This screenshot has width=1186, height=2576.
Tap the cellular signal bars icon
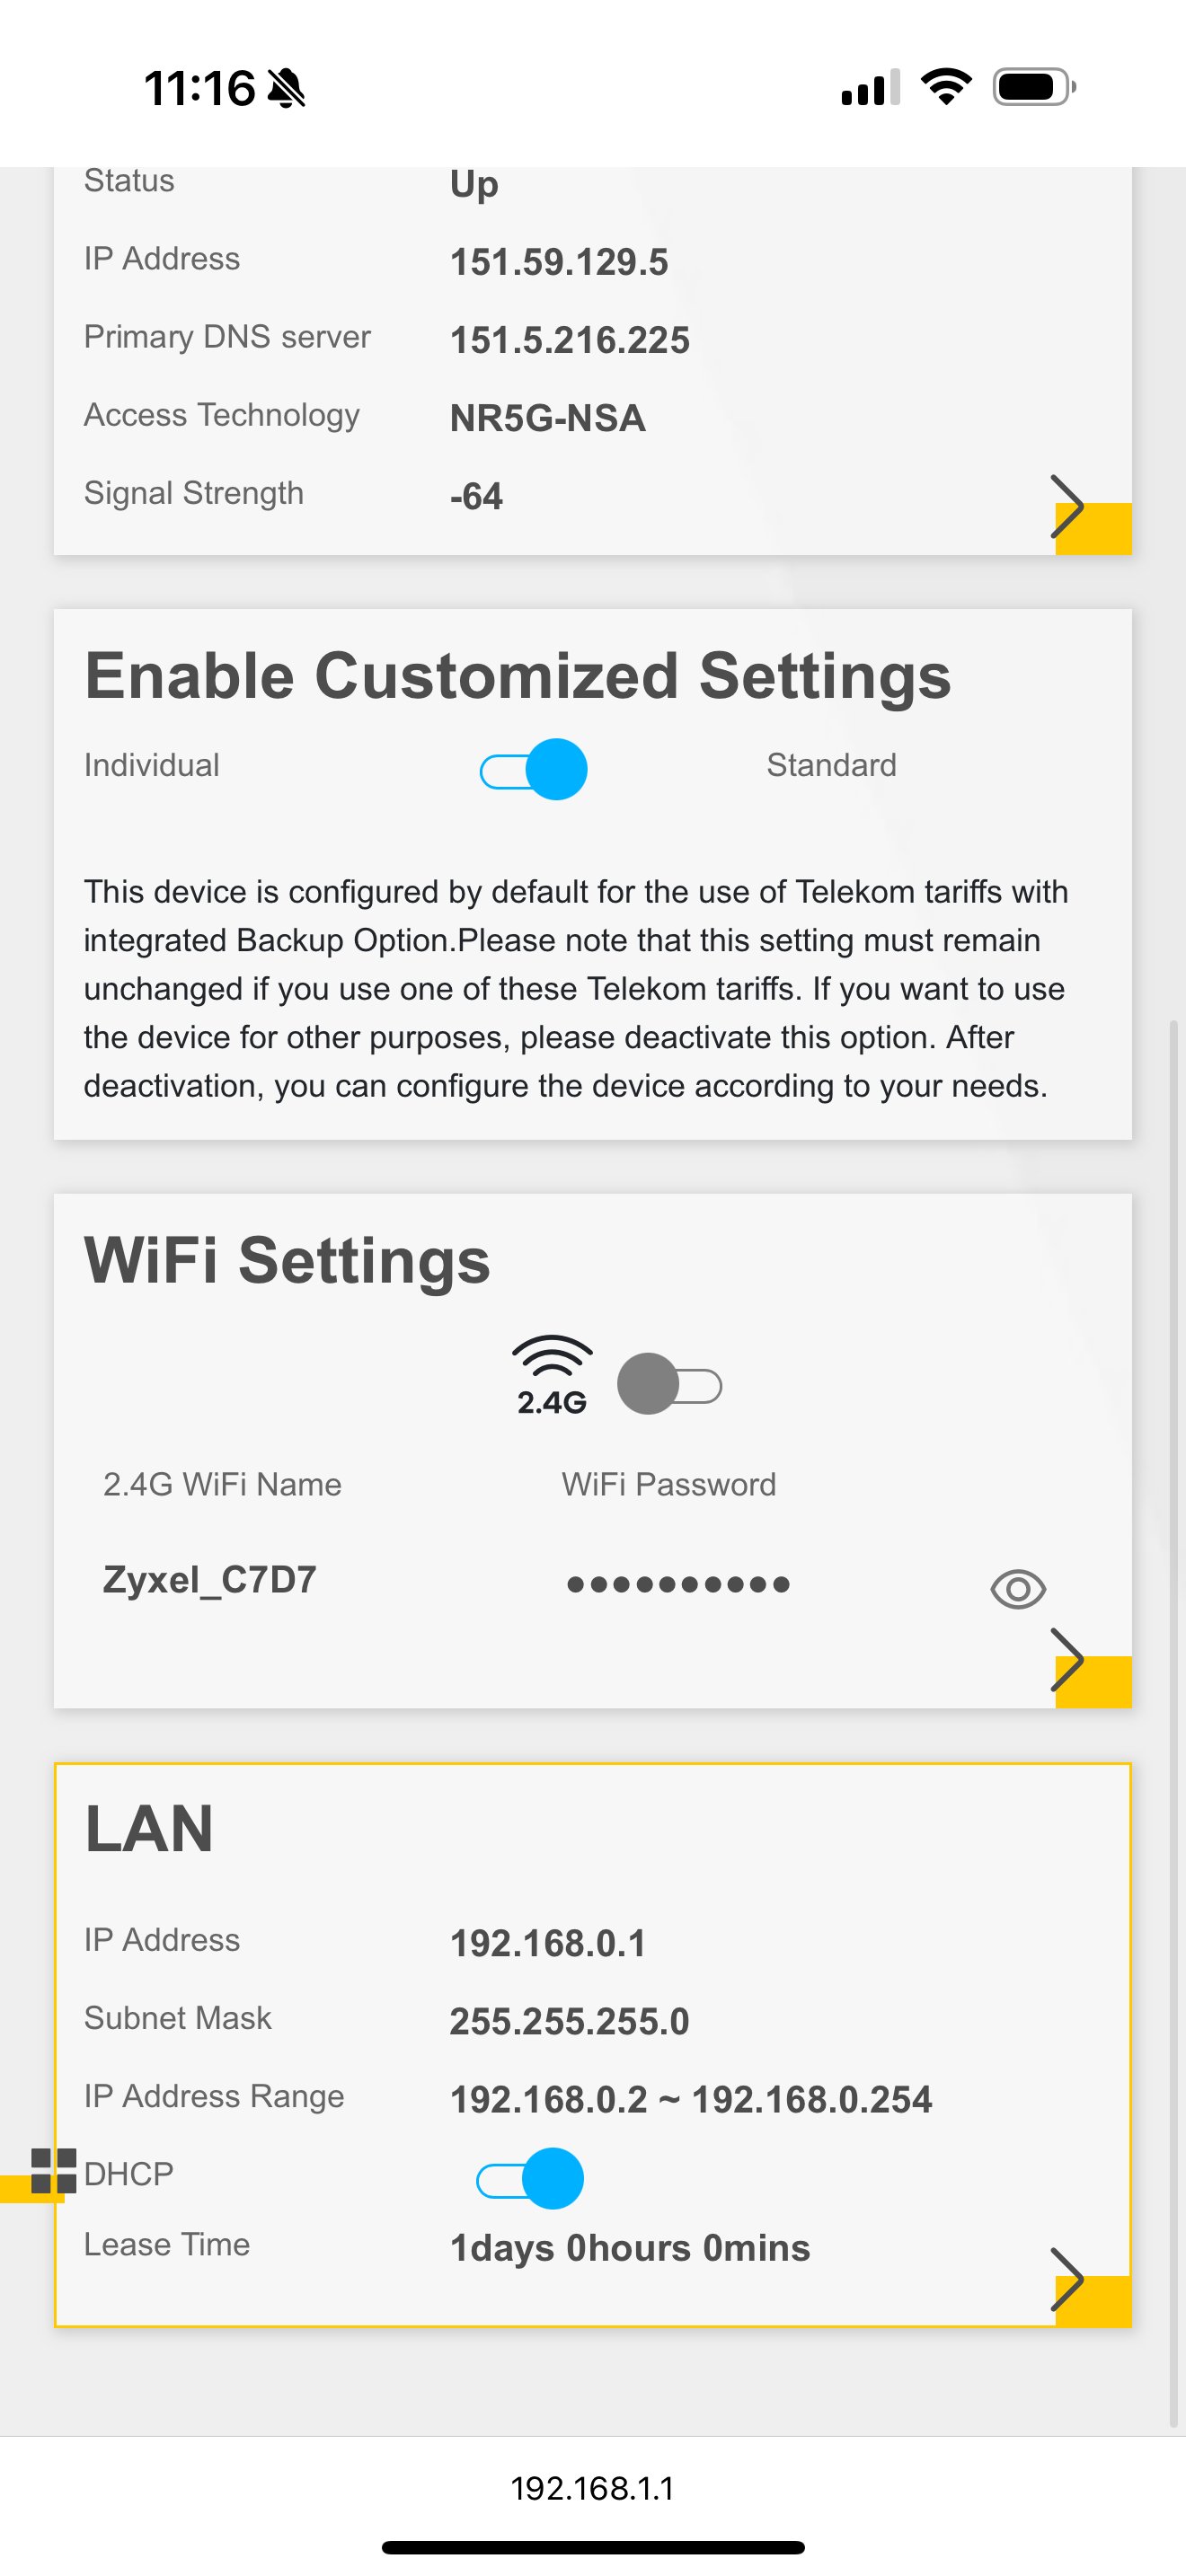coord(870,88)
